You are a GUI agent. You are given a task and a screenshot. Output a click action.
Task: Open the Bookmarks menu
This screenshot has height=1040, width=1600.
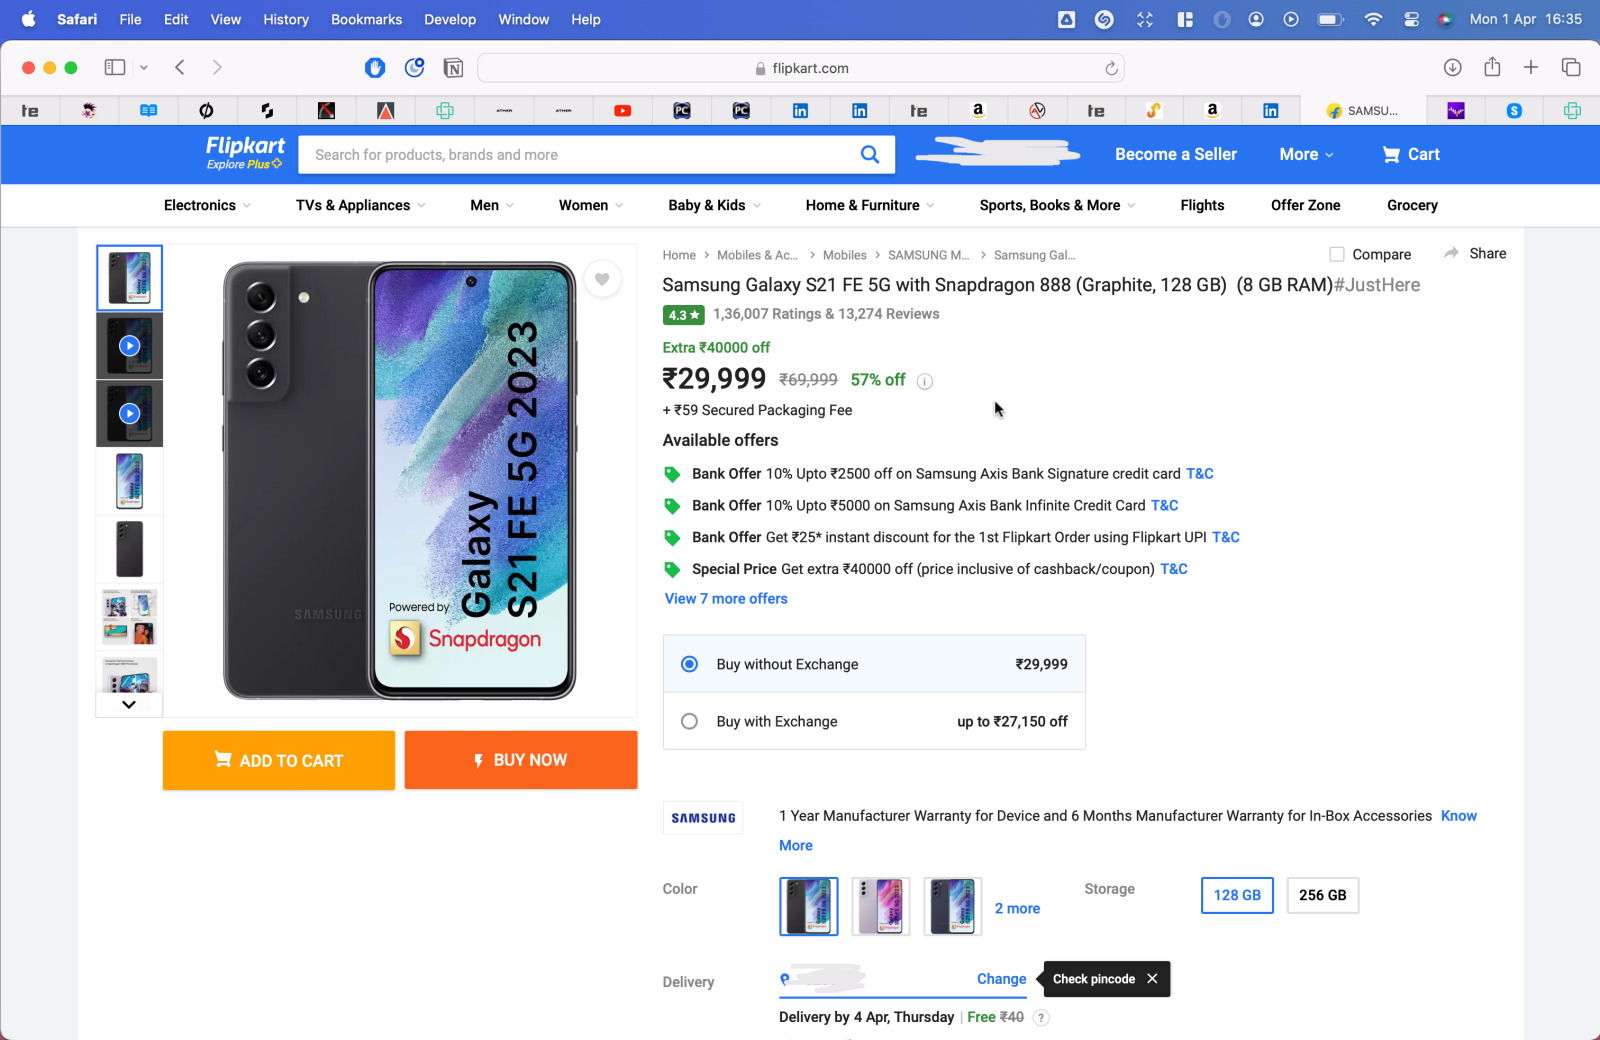click(x=366, y=19)
